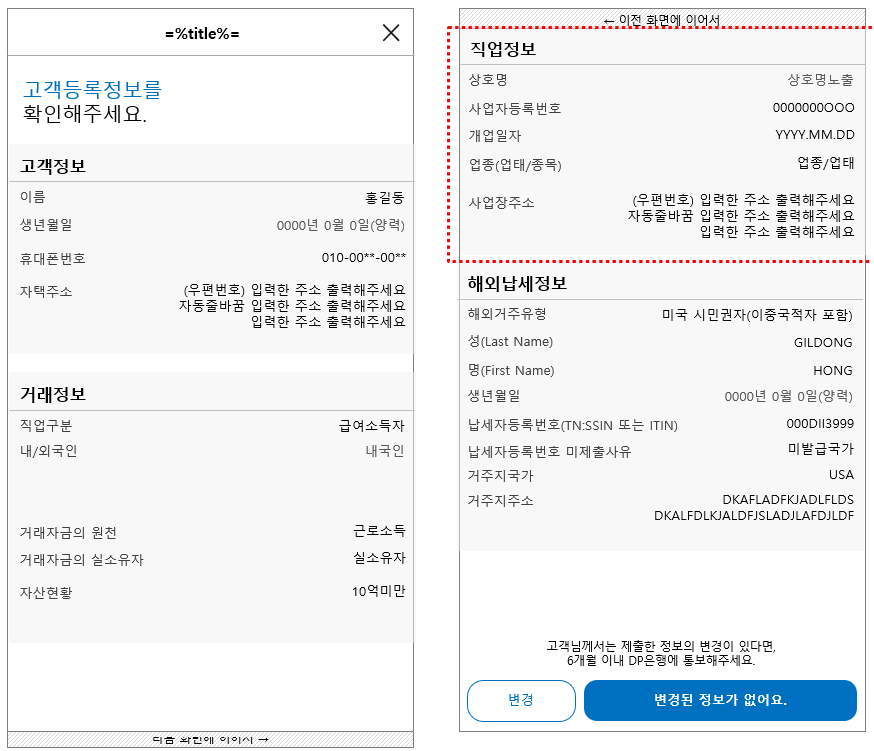Close the customer info popup with X

(393, 31)
